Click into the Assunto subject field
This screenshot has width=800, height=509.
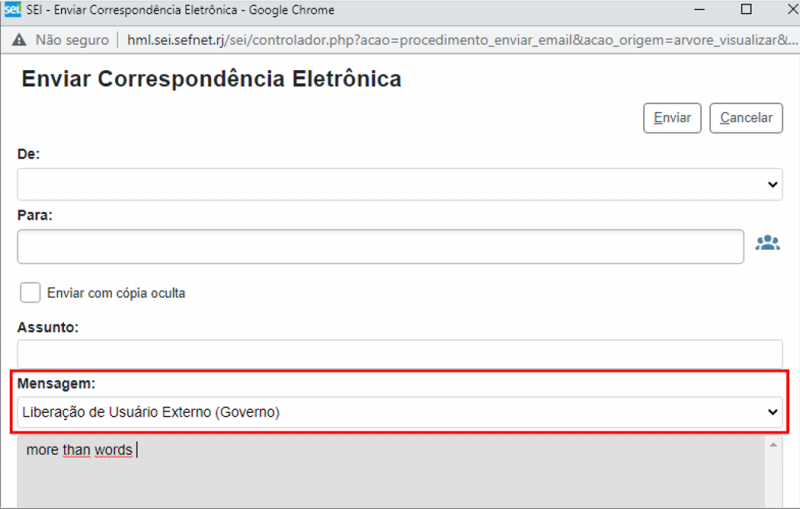[x=399, y=353]
